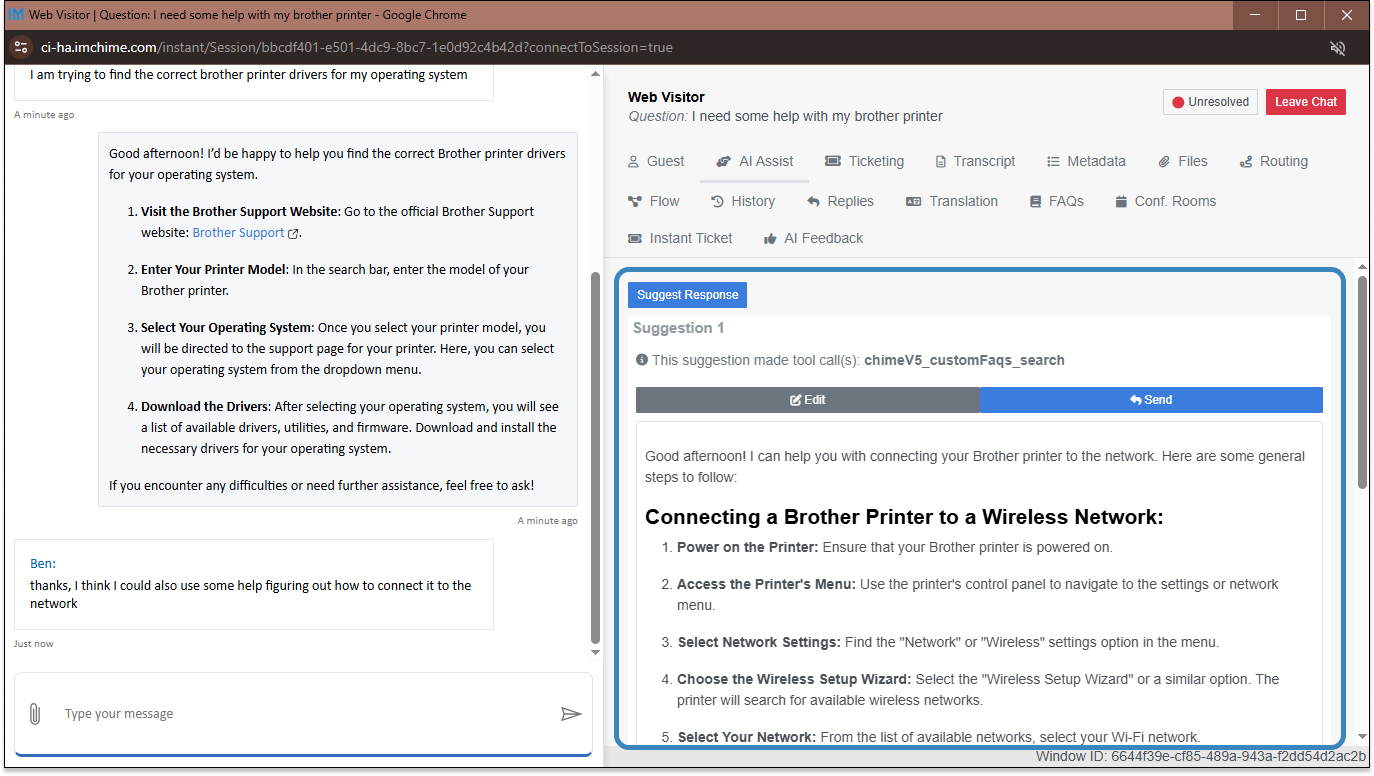1374x776 pixels.
Task: Click the Type your message field
Action: [x=300, y=714]
